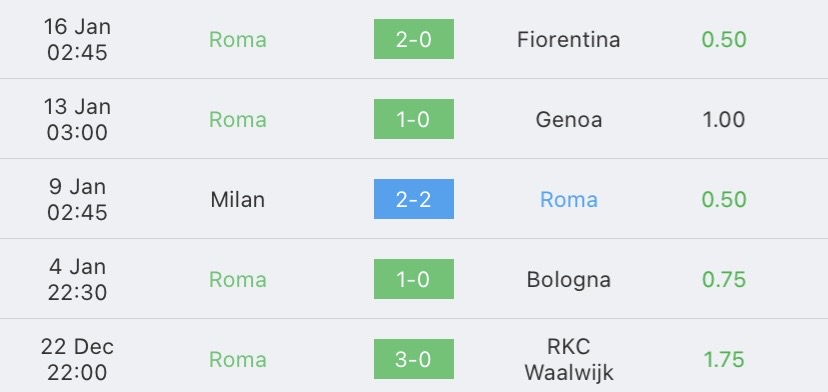Select Roma in the 4 Jan row
Screen dimensions: 828x392
point(238,279)
